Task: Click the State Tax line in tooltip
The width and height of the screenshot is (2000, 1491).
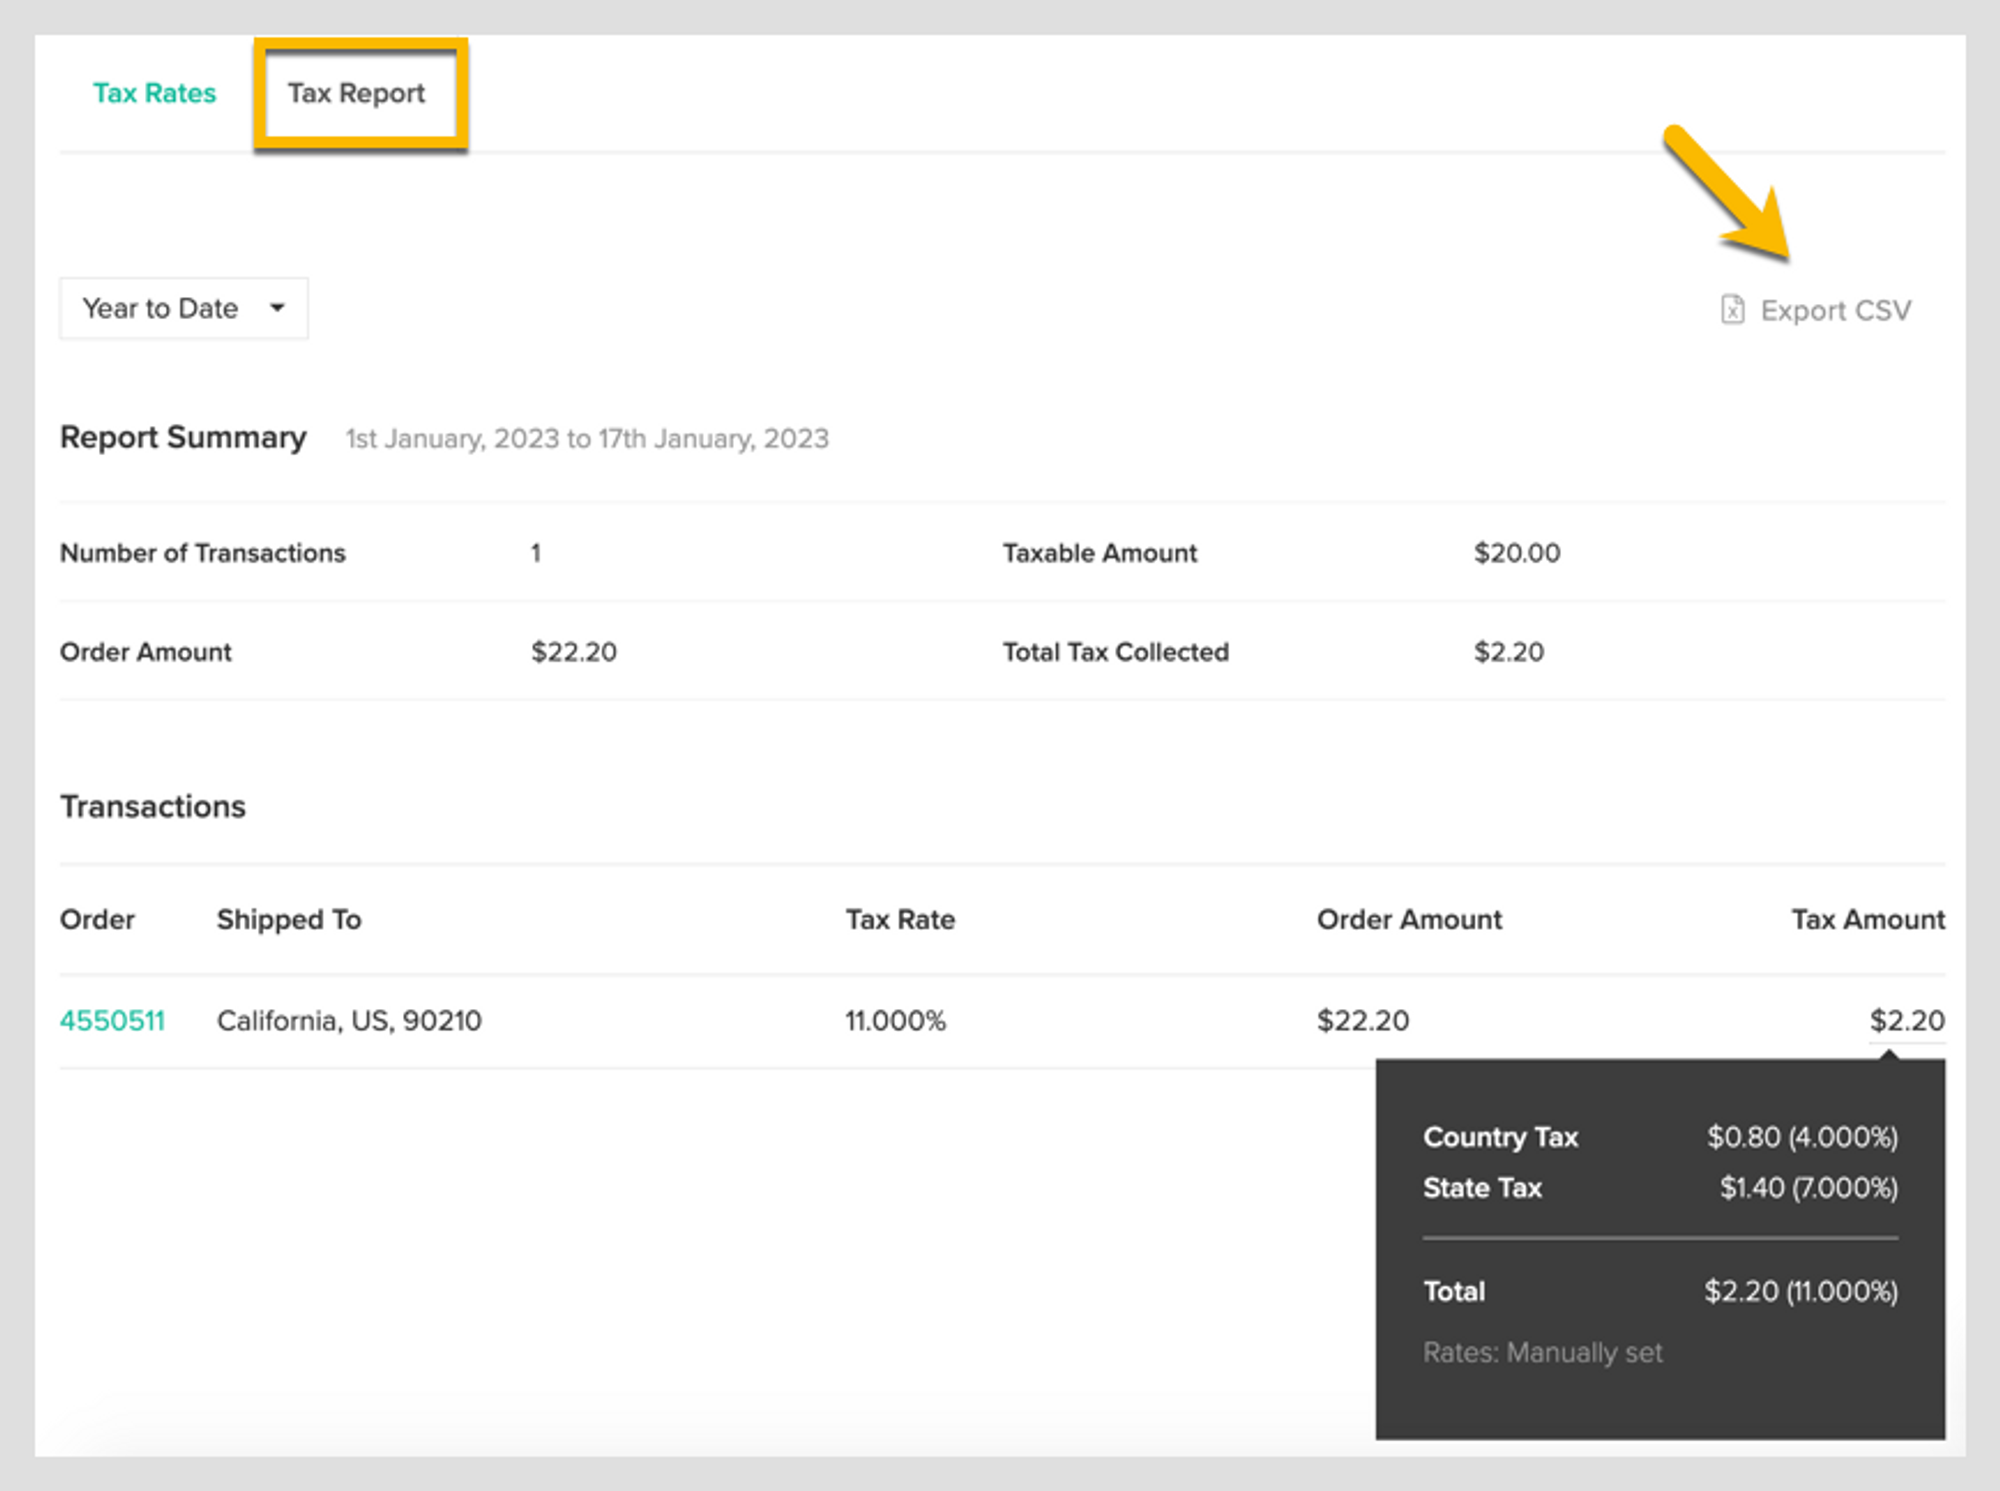Action: [1482, 1188]
